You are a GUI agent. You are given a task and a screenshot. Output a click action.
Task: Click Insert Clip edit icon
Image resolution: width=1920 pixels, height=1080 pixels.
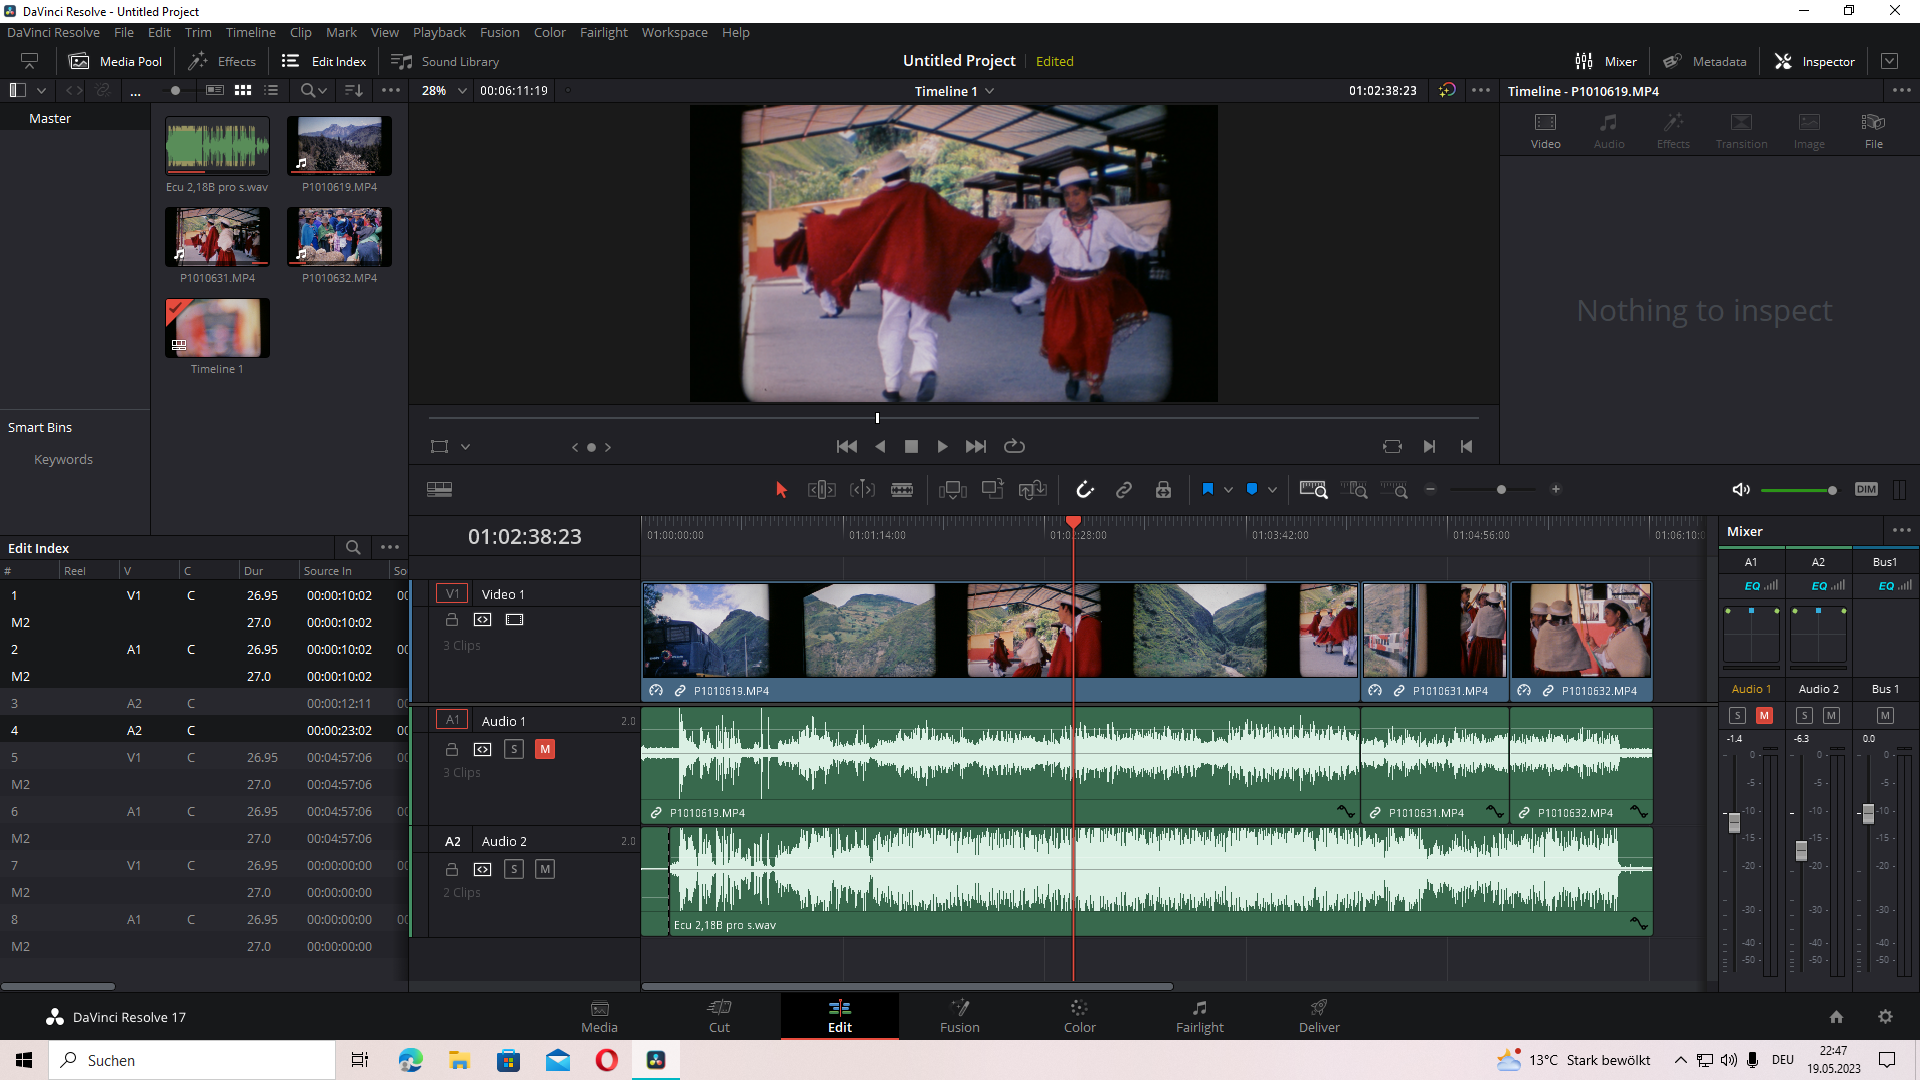click(x=952, y=489)
